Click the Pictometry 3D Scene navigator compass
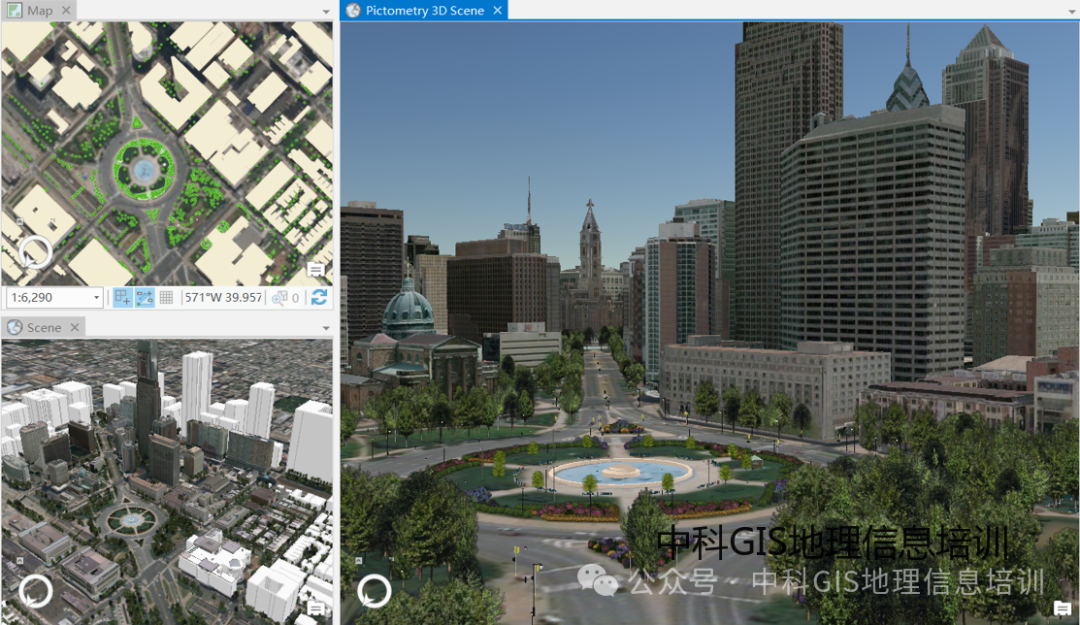 375,591
